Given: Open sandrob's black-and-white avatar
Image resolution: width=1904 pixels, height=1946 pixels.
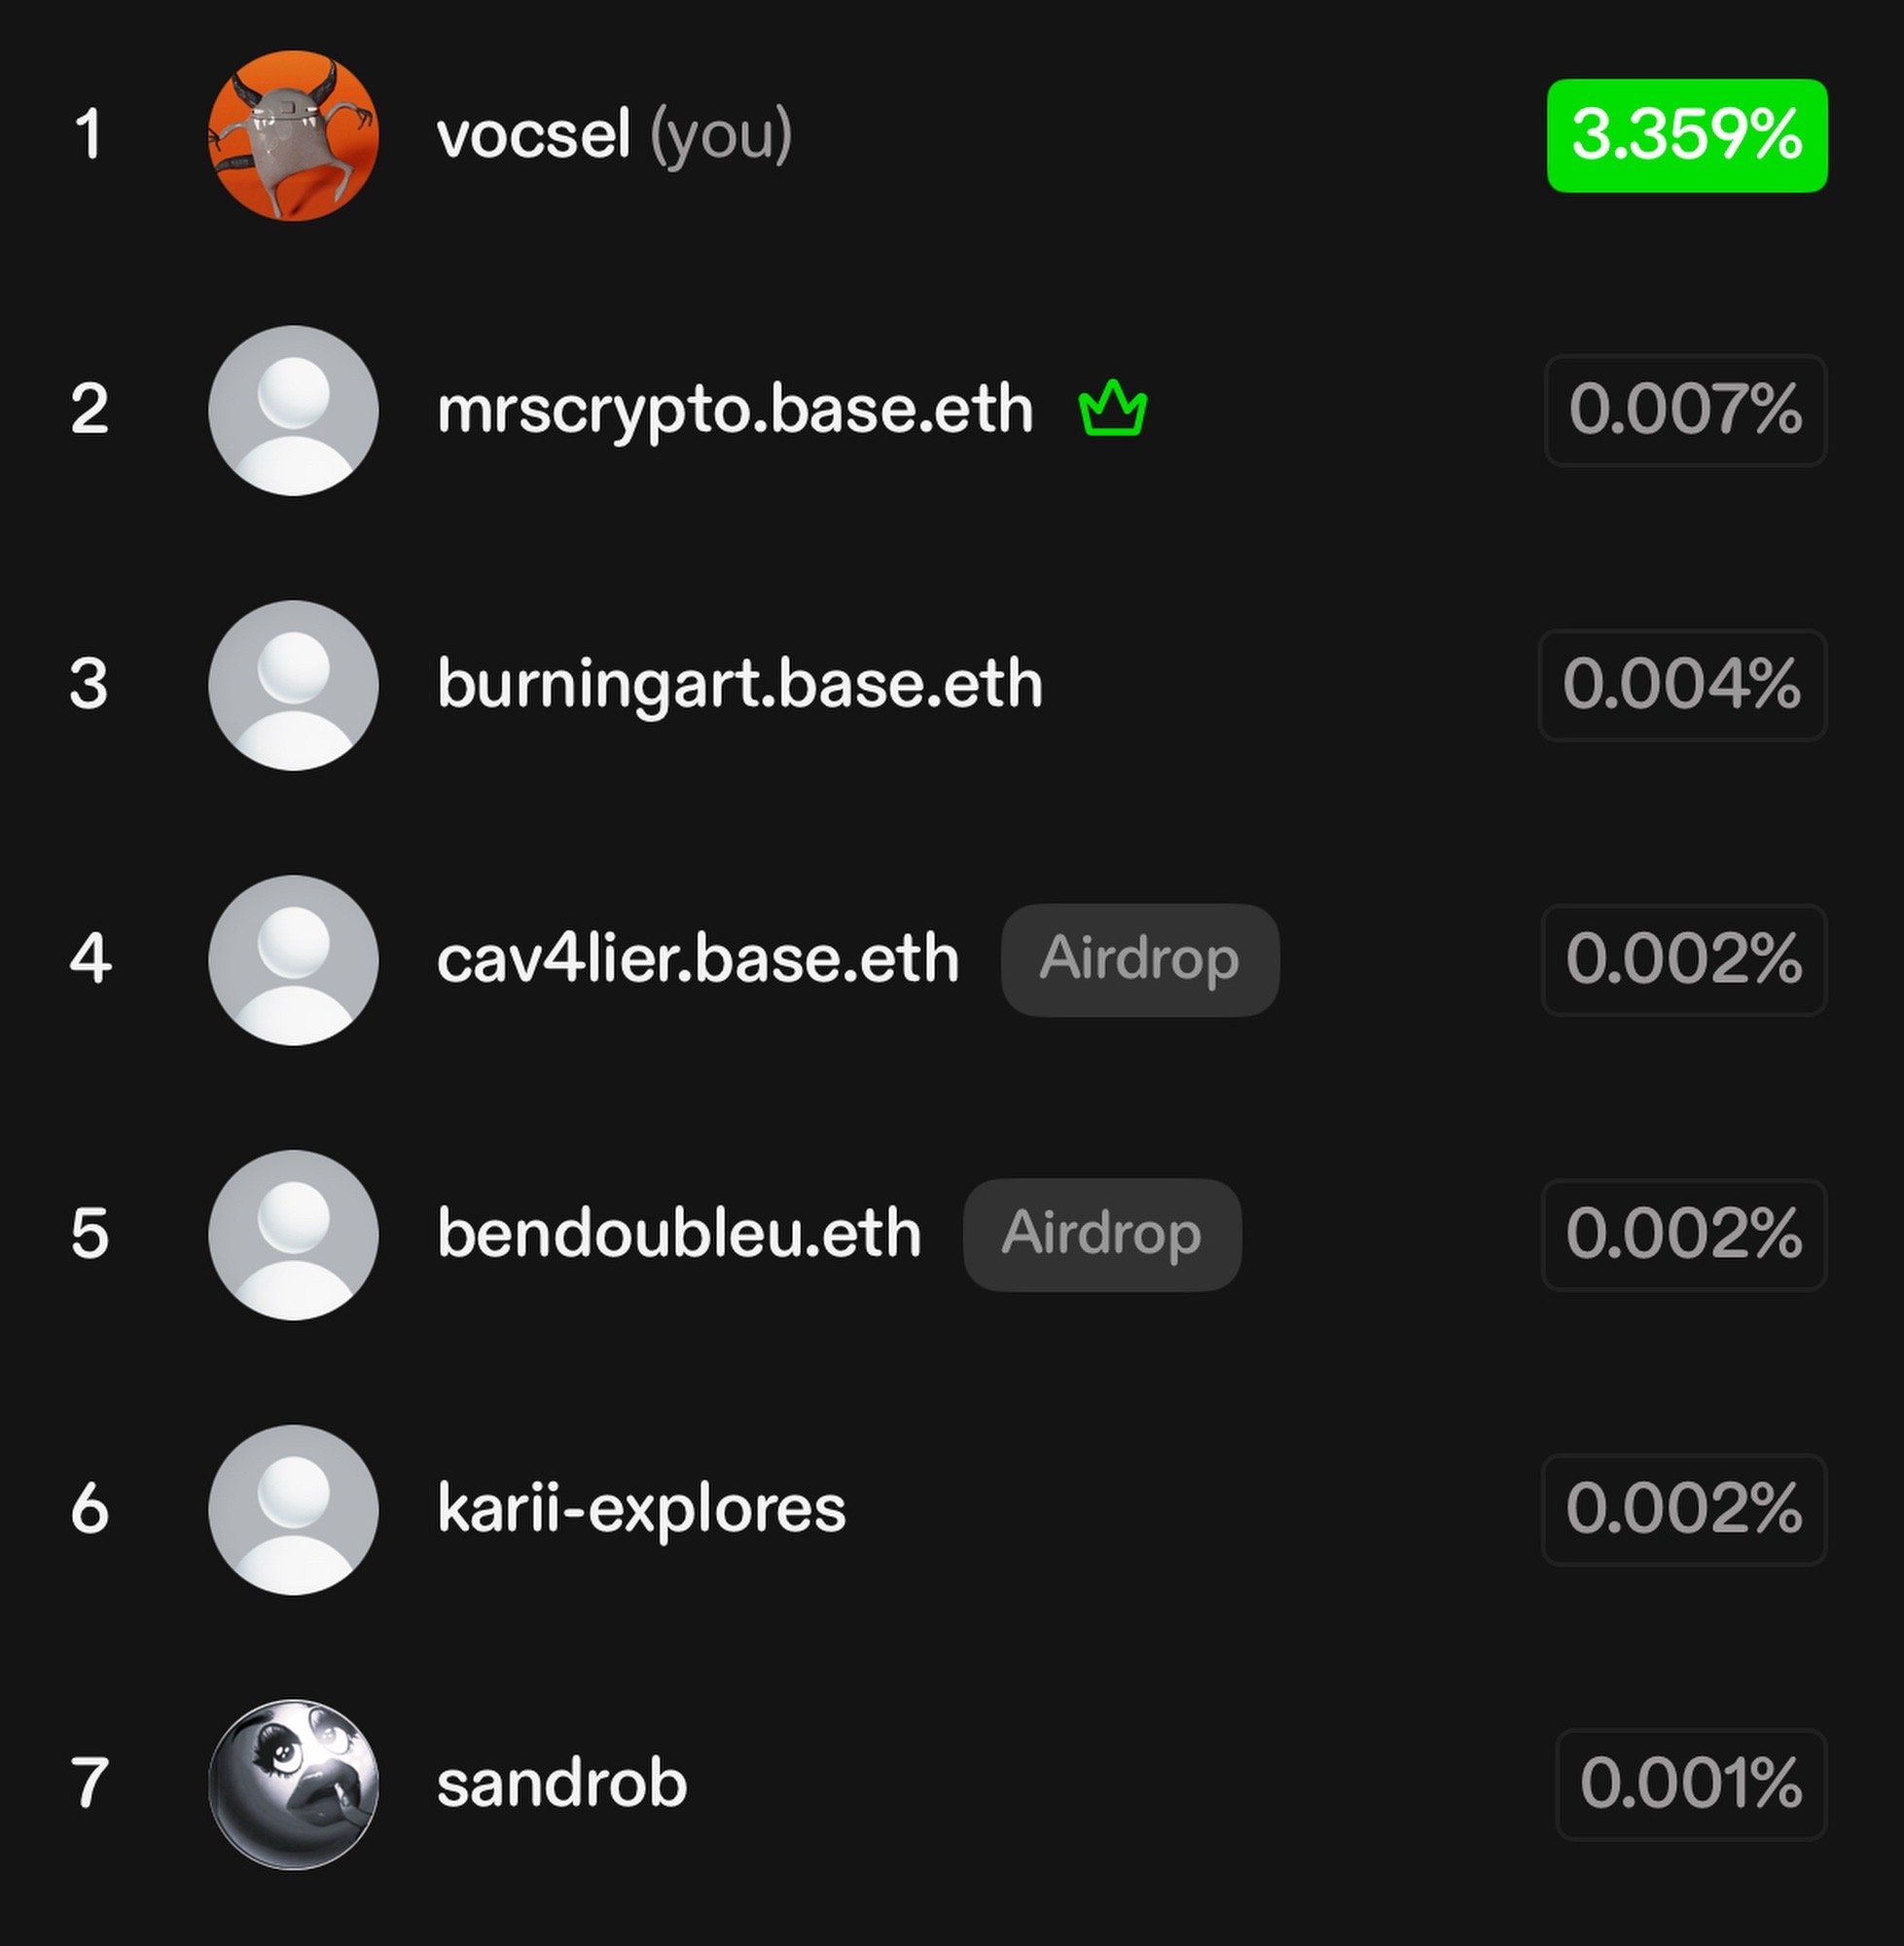Looking at the screenshot, I should click(293, 1785).
